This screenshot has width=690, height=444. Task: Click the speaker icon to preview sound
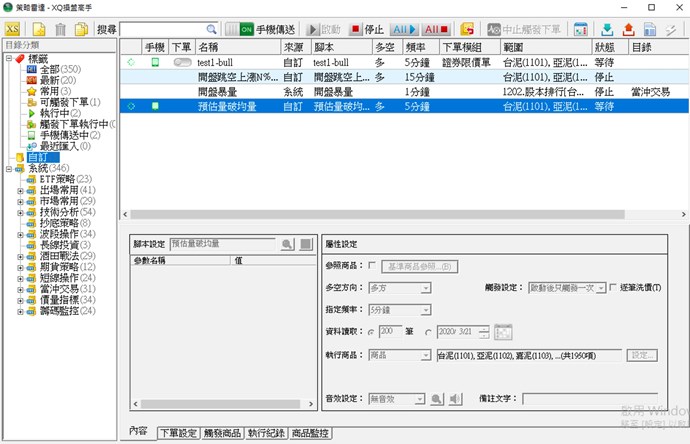pos(455,399)
